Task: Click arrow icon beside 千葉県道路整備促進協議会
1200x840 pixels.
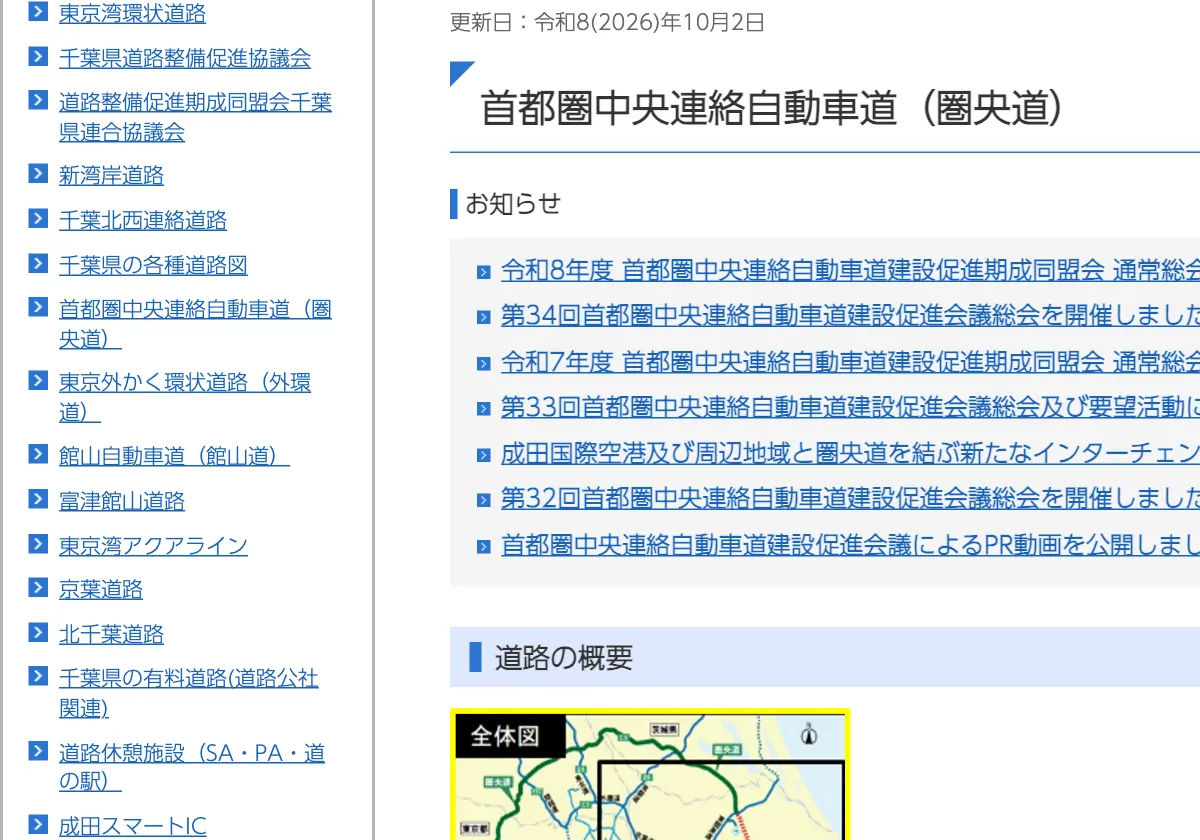Action: tap(38, 56)
